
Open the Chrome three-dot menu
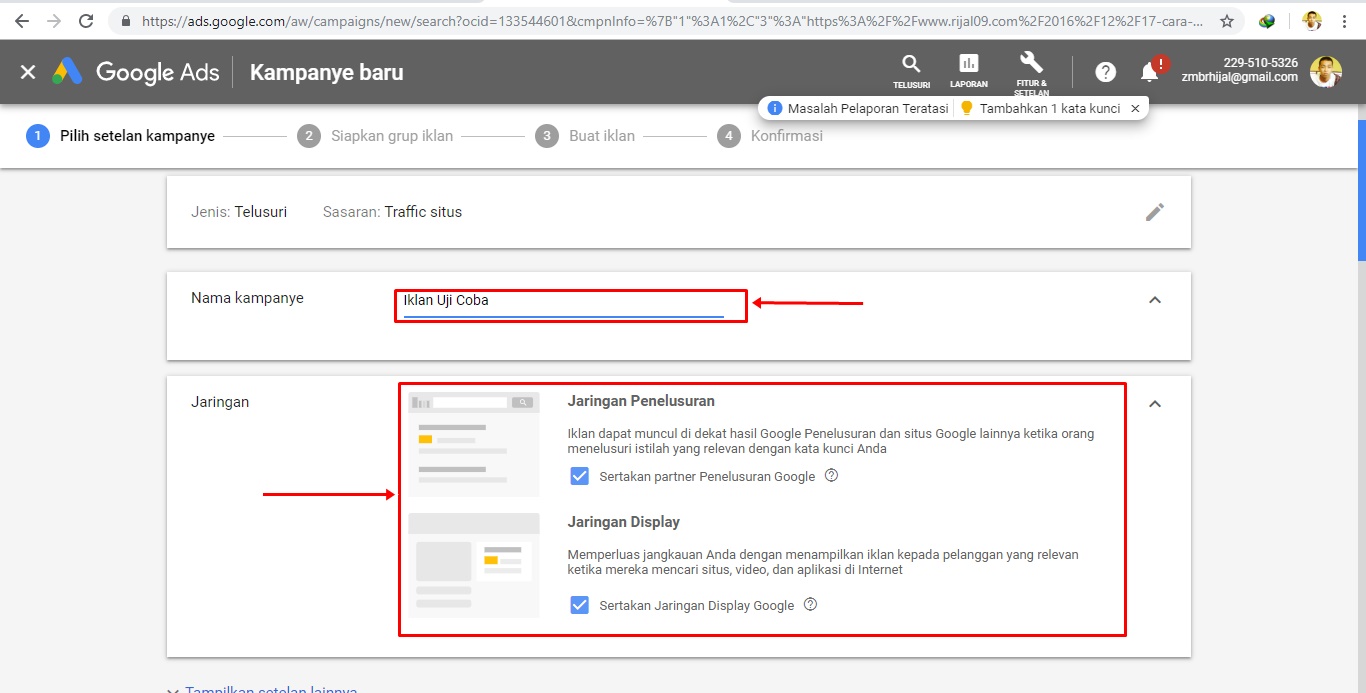click(x=1345, y=20)
